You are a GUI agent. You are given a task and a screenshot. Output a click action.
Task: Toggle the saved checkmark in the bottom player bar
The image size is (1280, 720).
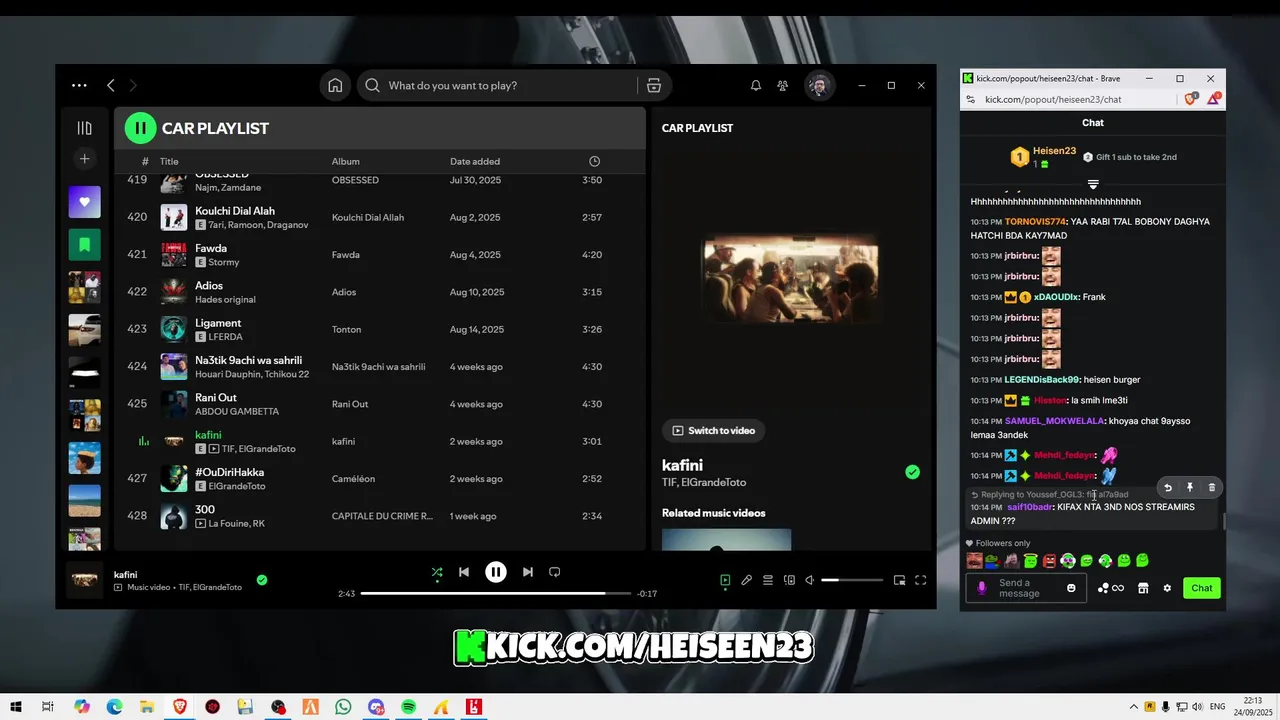point(262,579)
